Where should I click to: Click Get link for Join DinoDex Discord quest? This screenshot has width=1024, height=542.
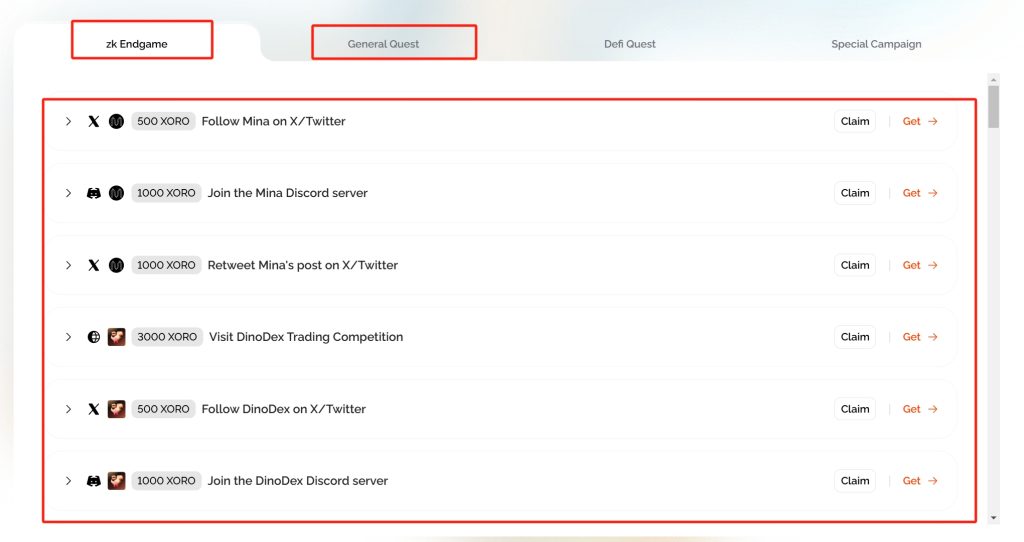(920, 481)
